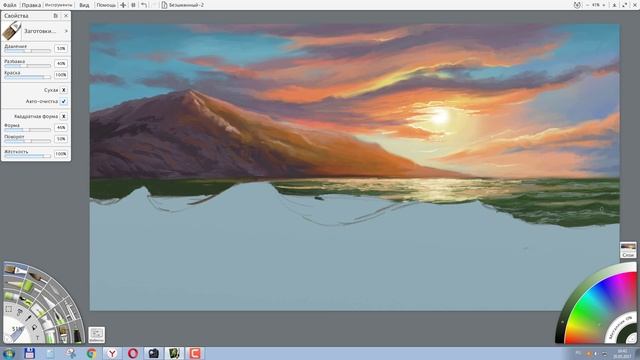The image size is (640, 360).
Task: Select the paint bucket fill tool
Action: [x=34, y=327]
